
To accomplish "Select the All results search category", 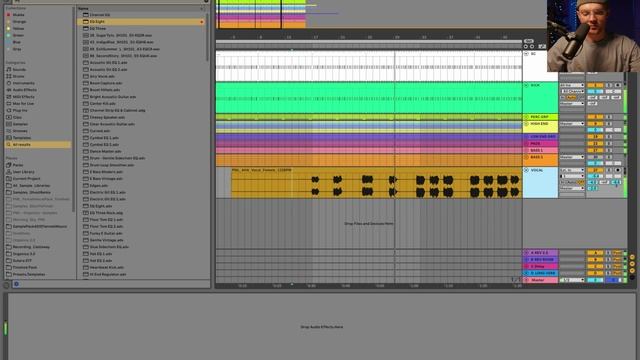I will [38, 144].
